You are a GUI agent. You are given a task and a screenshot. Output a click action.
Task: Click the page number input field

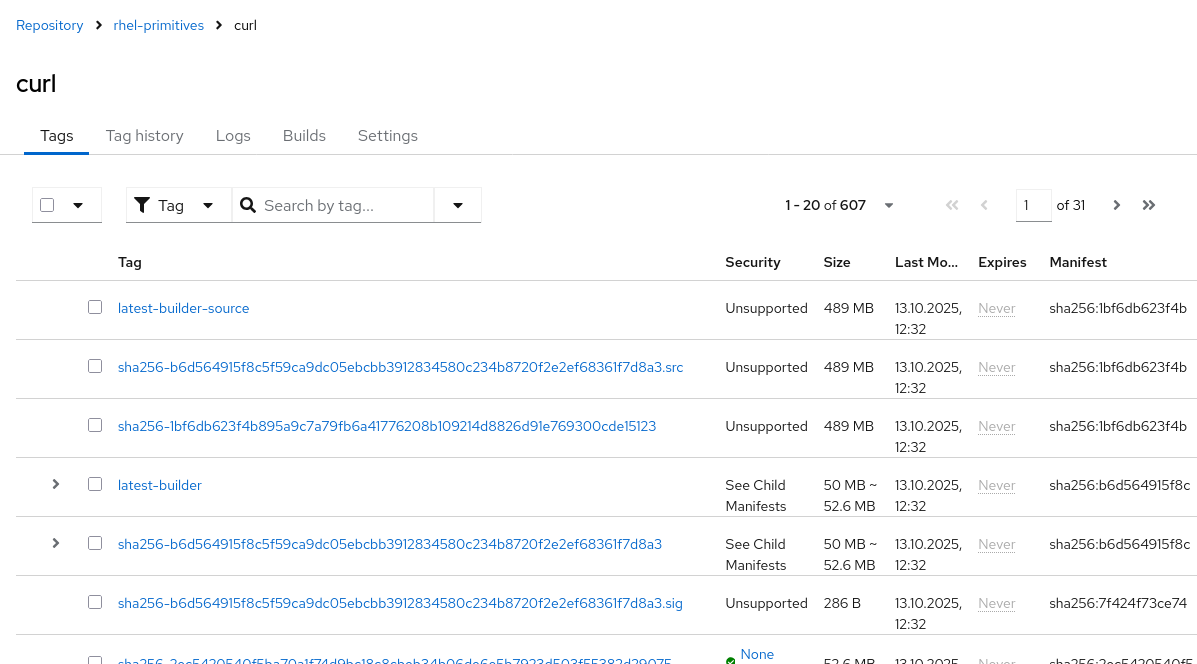1034,205
